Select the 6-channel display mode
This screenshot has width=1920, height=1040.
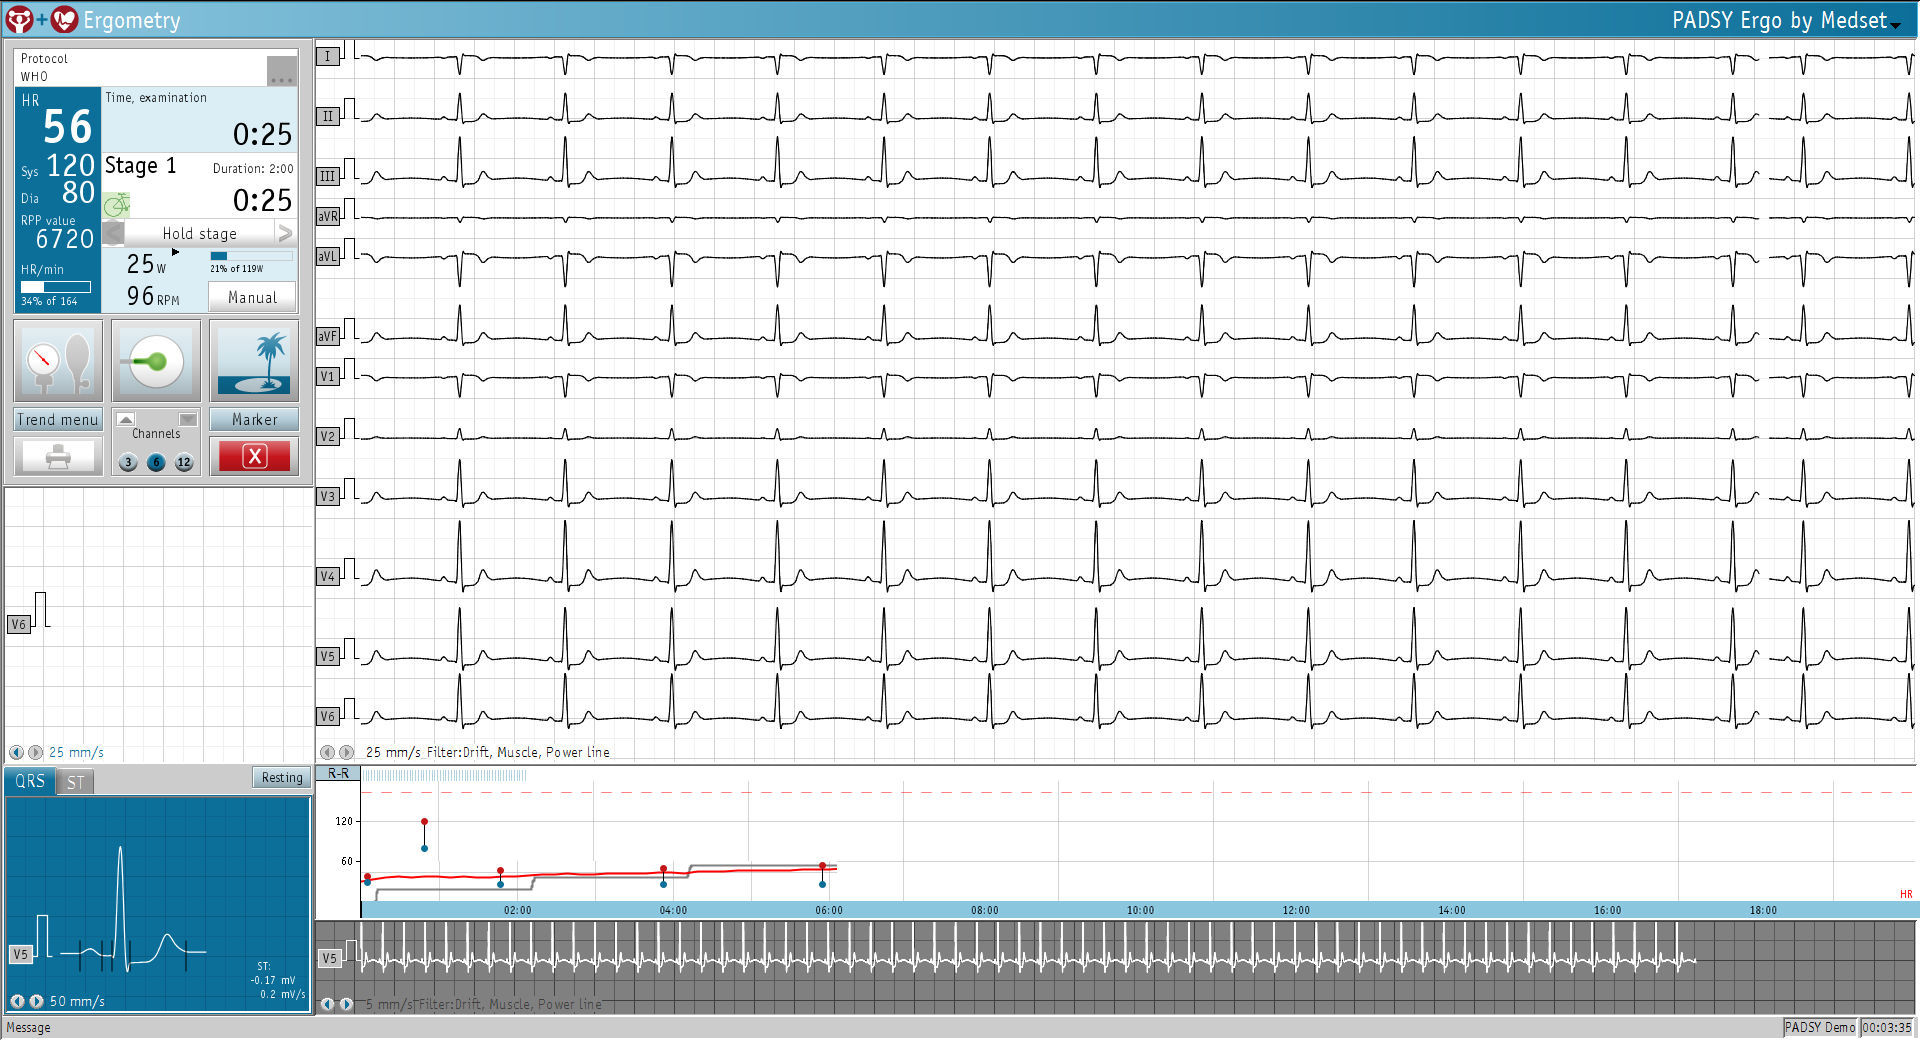[156, 463]
